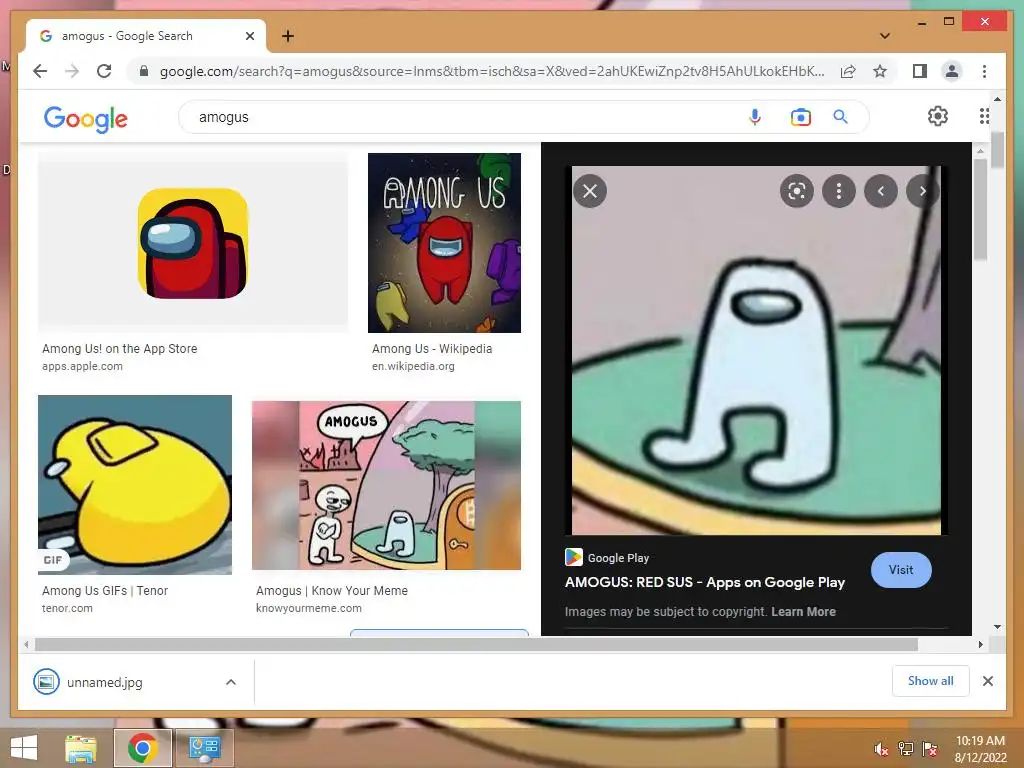The image size is (1024, 768).
Task: Open the Action Center flag icon
Action: [929, 749]
